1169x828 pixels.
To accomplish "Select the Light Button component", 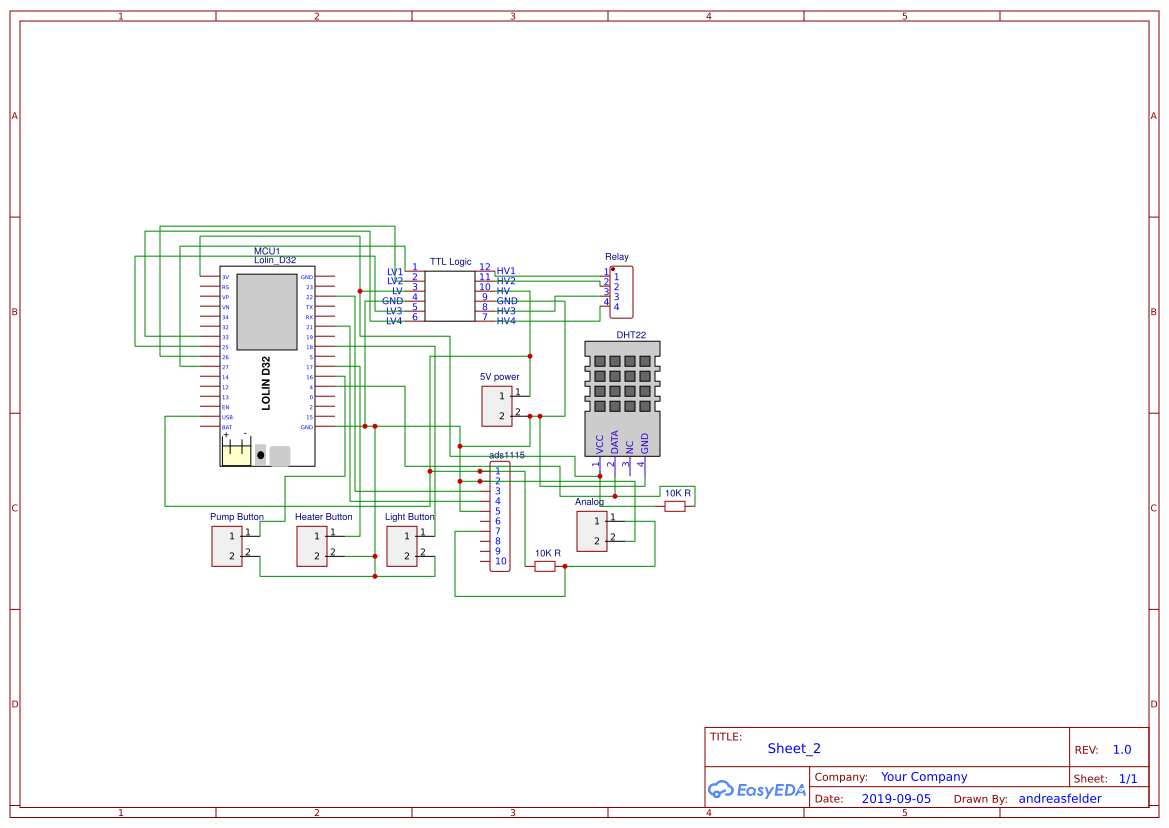I will (403, 546).
